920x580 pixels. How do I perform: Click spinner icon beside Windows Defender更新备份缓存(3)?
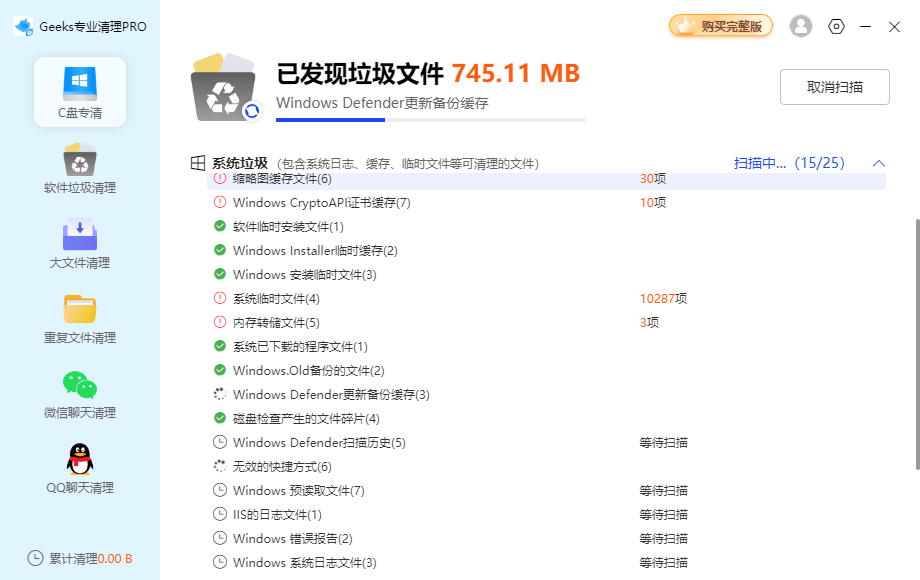click(x=219, y=394)
